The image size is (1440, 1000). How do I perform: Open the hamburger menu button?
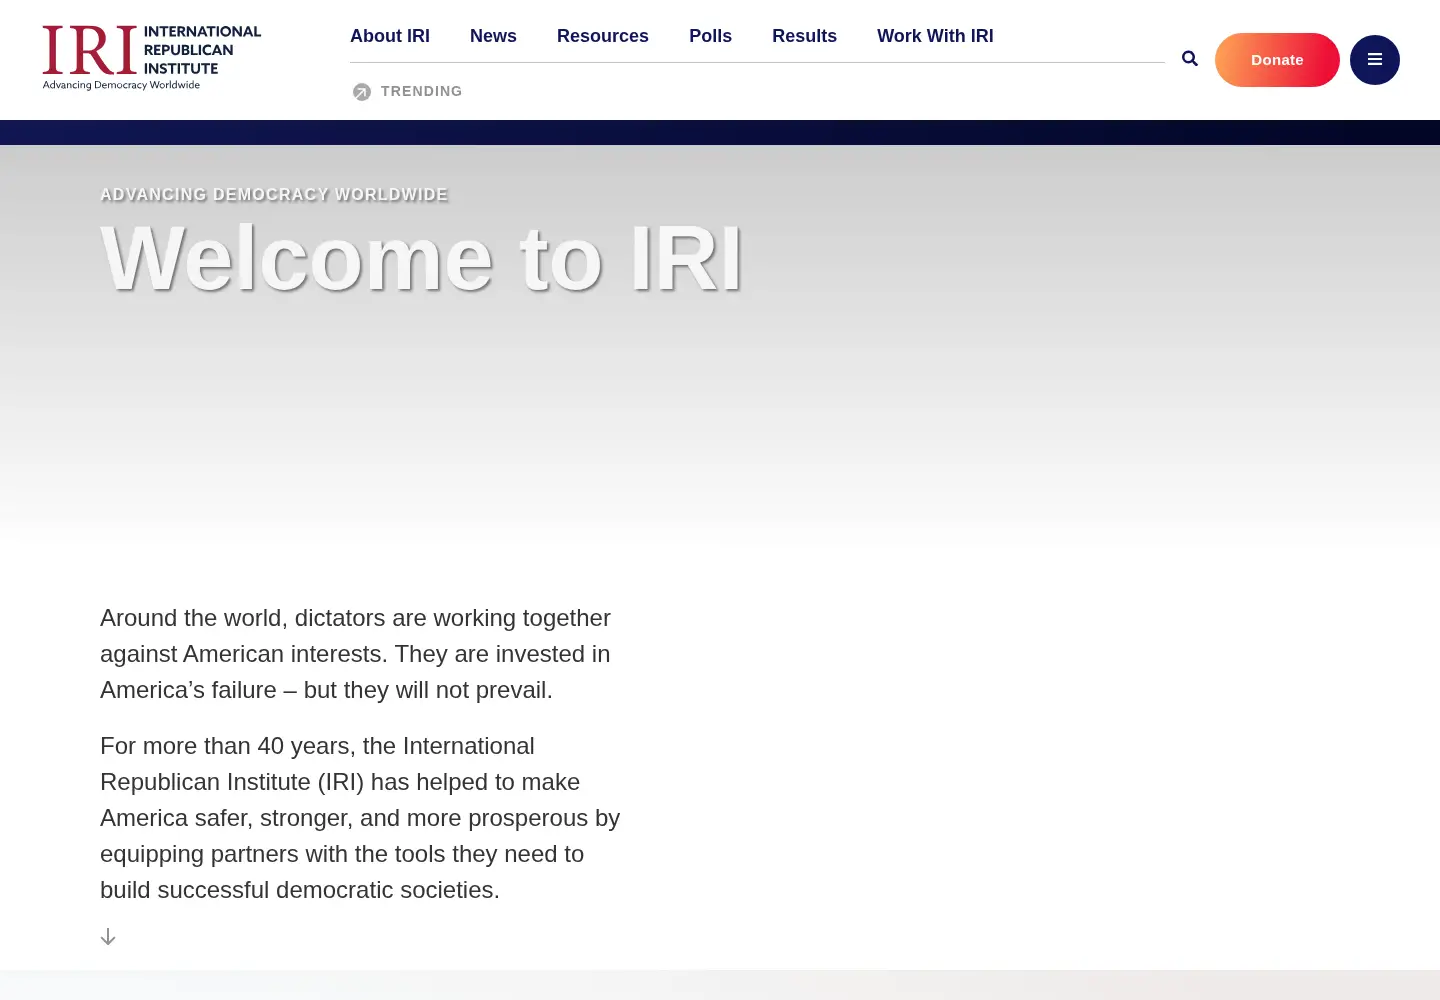1375,60
